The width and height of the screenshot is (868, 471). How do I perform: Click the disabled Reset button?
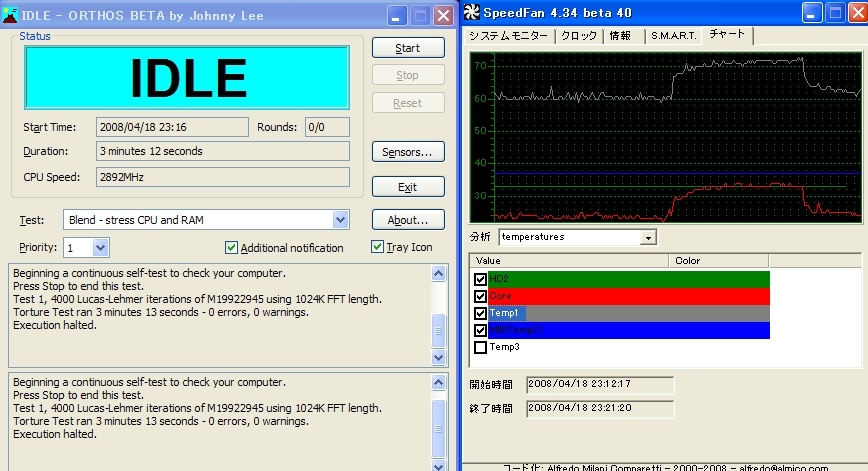point(408,103)
